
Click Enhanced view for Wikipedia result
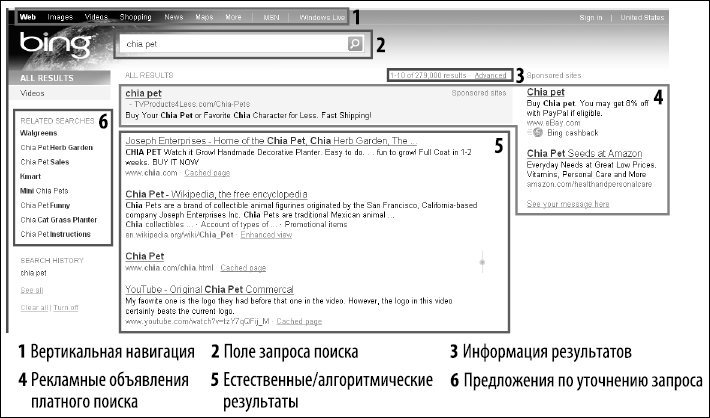click(266, 235)
